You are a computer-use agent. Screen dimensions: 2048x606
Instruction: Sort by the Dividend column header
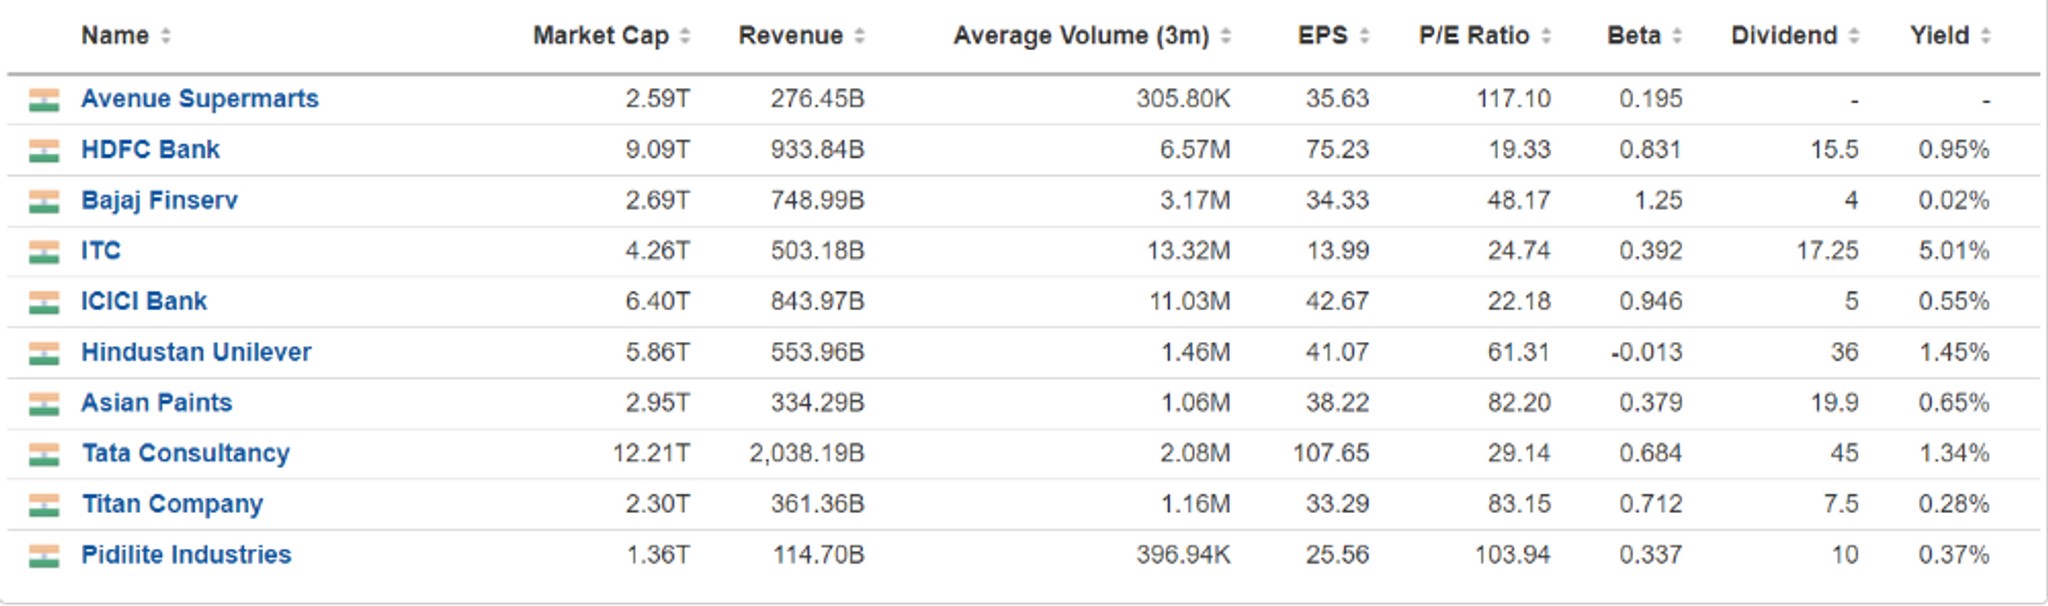click(1795, 36)
